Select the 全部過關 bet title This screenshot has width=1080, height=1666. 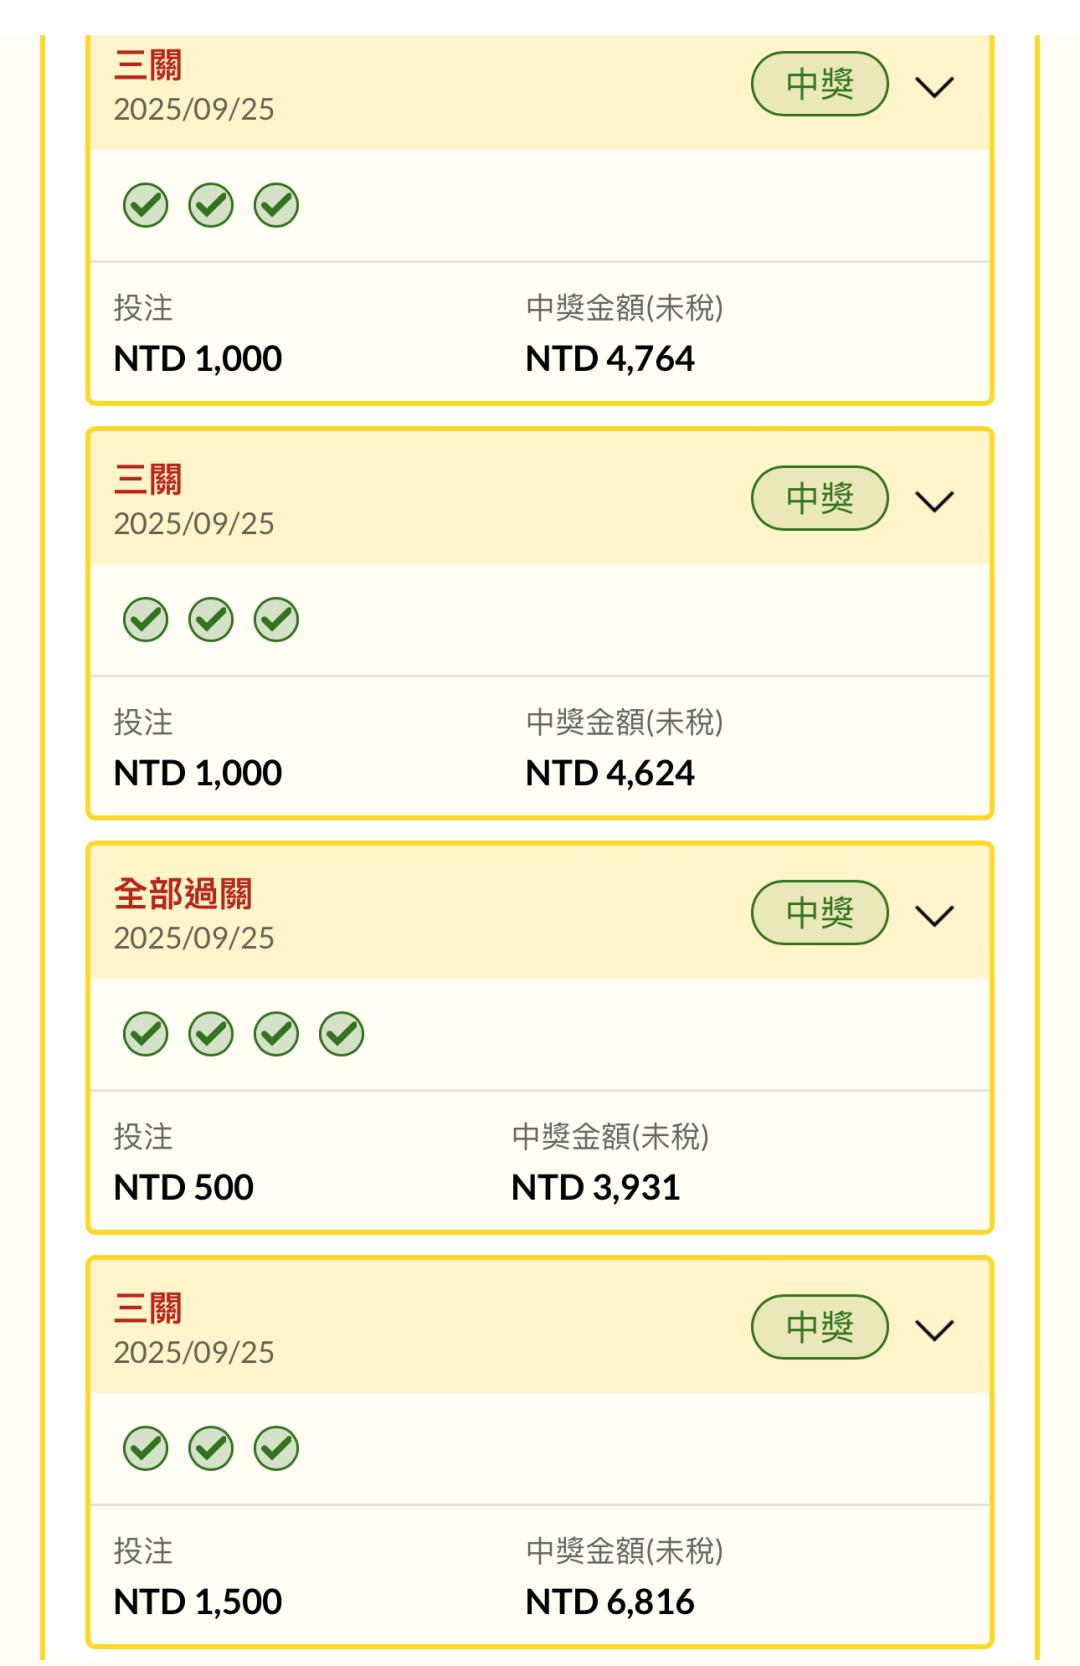(x=183, y=893)
